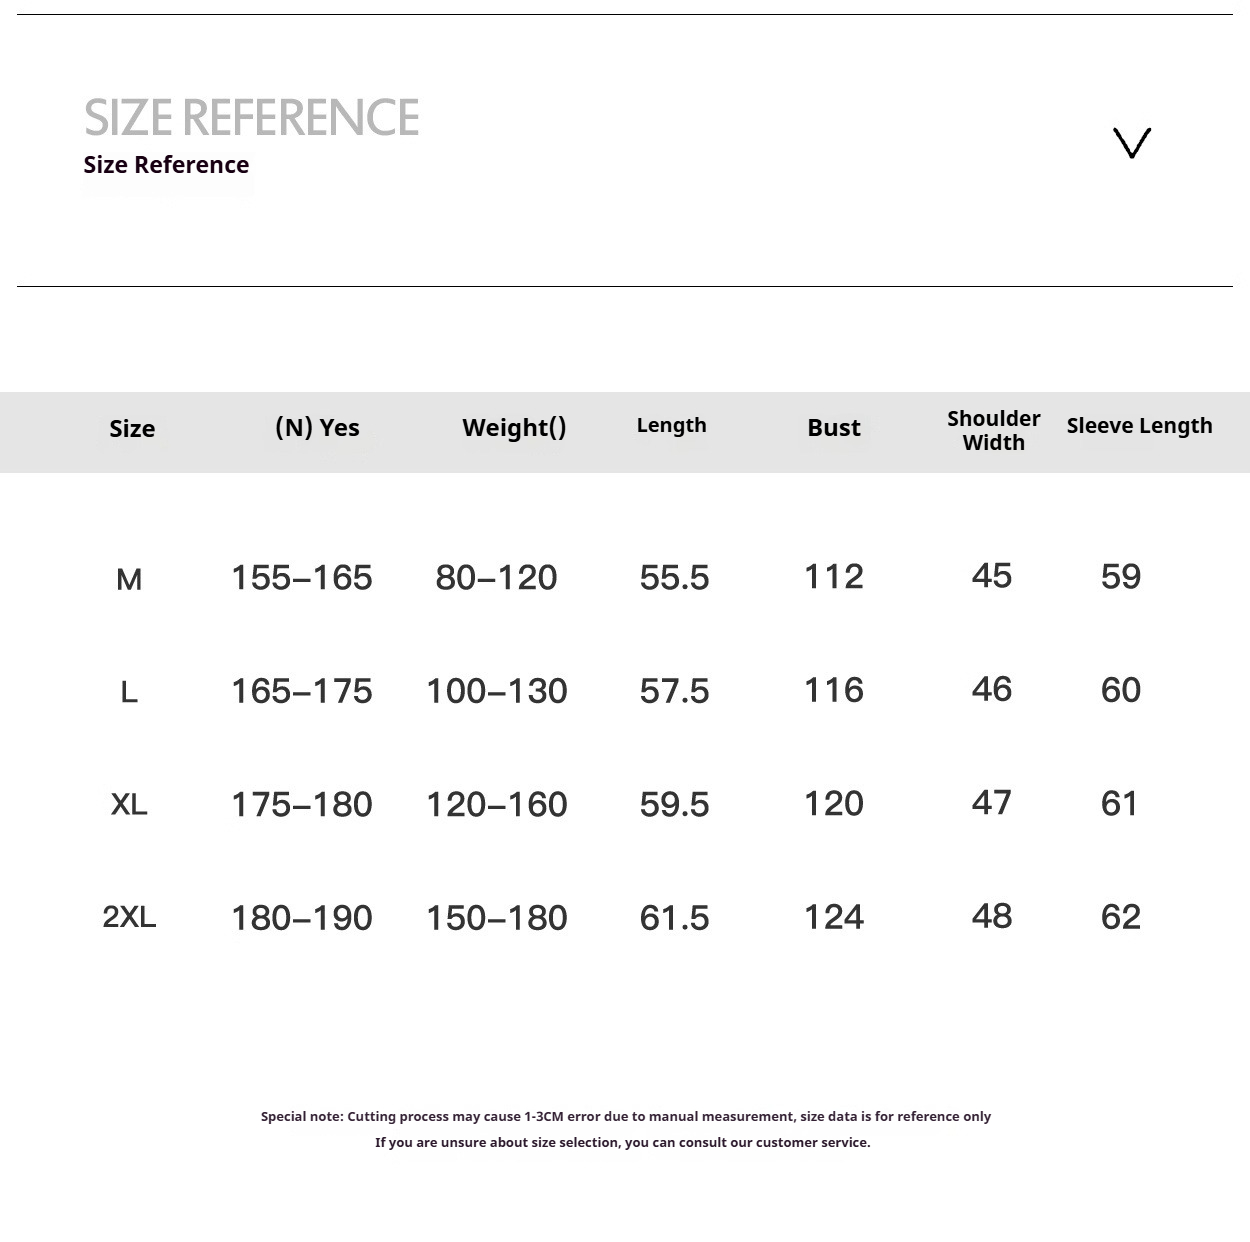Viewport: 1250px width, 1242px height.
Task: Collapse the Size Reference section chevron
Action: [1132, 143]
